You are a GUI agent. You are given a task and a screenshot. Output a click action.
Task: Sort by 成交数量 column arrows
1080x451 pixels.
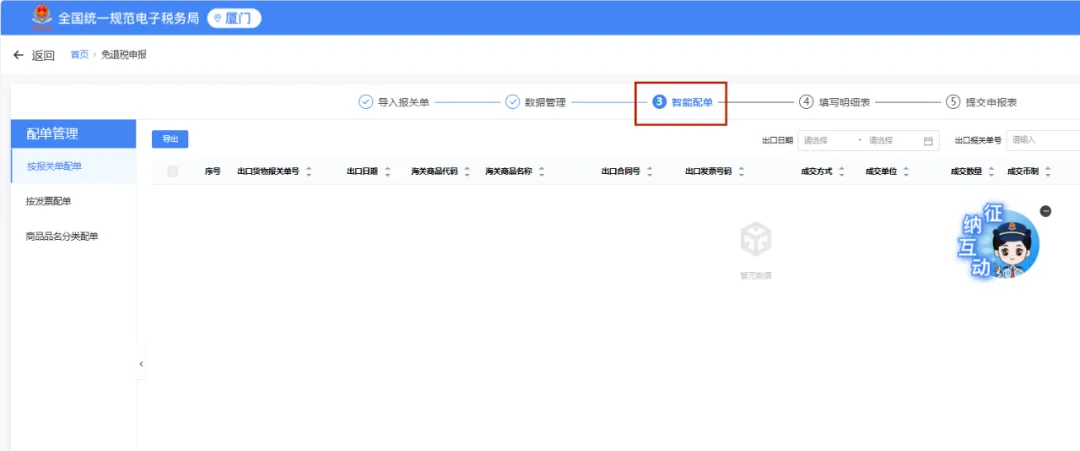991,172
